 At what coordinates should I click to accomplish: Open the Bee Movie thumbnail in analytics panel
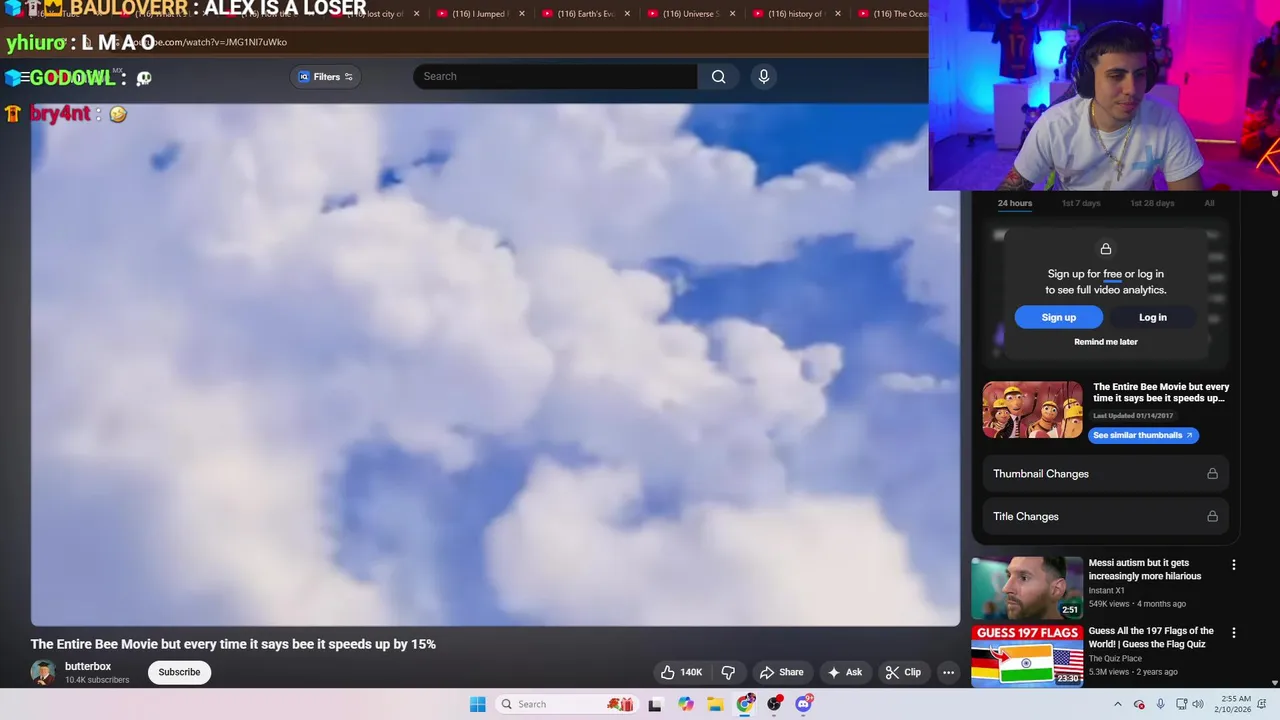click(x=1032, y=410)
